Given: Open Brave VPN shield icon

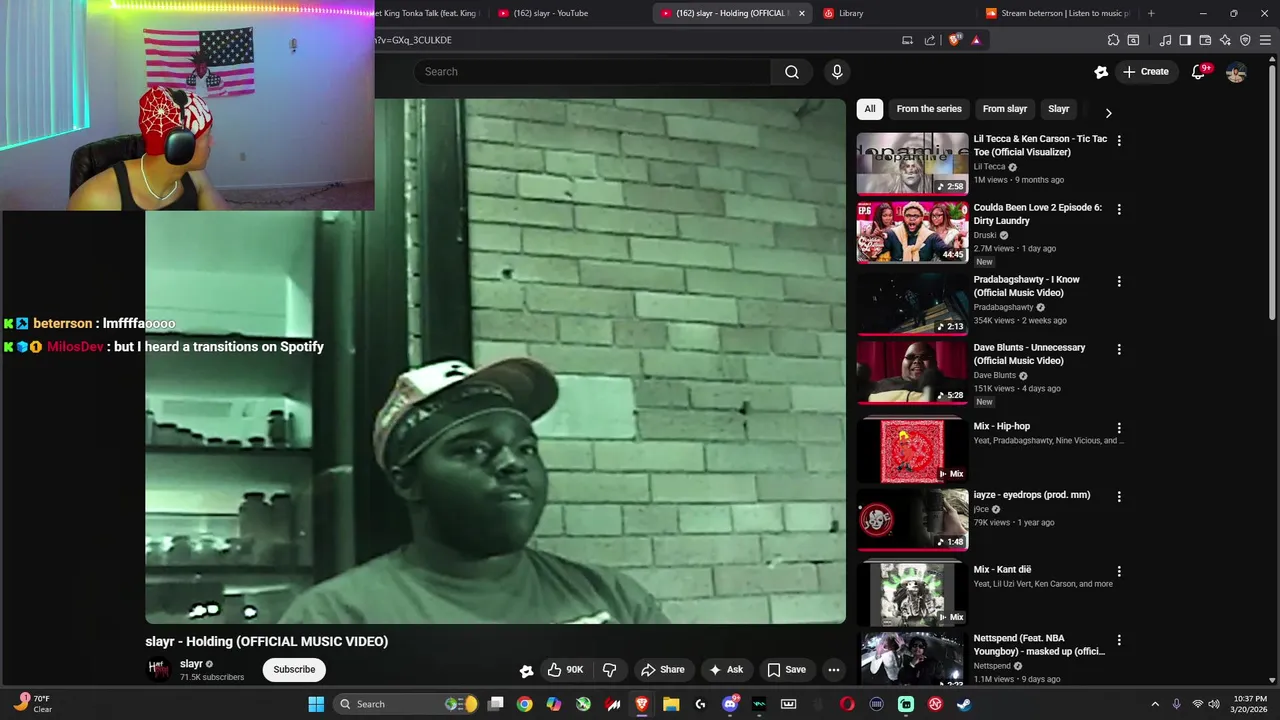Looking at the screenshot, I should click(1245, 40).
